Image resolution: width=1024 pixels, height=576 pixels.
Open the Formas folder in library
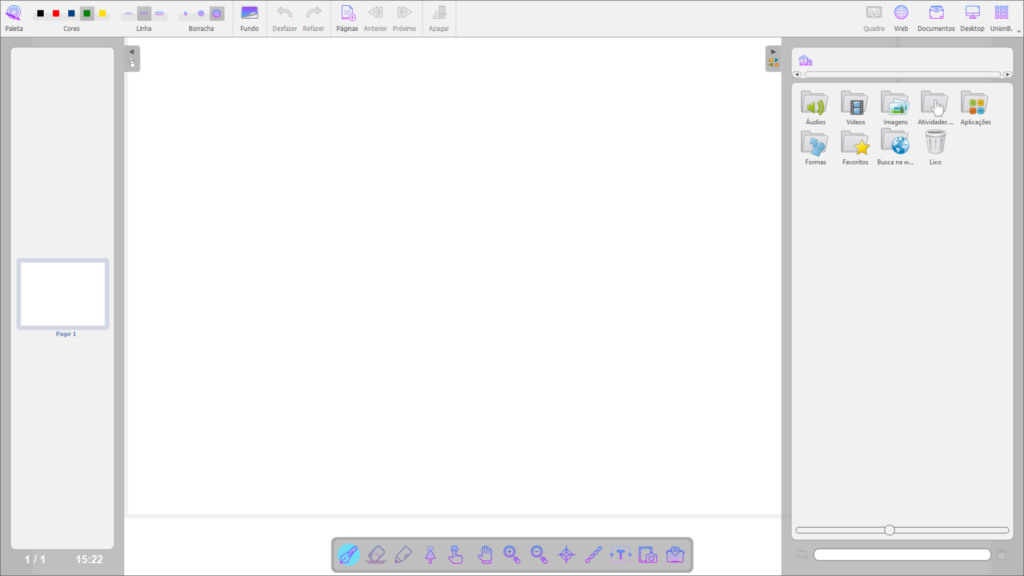[x=815, y=146]
